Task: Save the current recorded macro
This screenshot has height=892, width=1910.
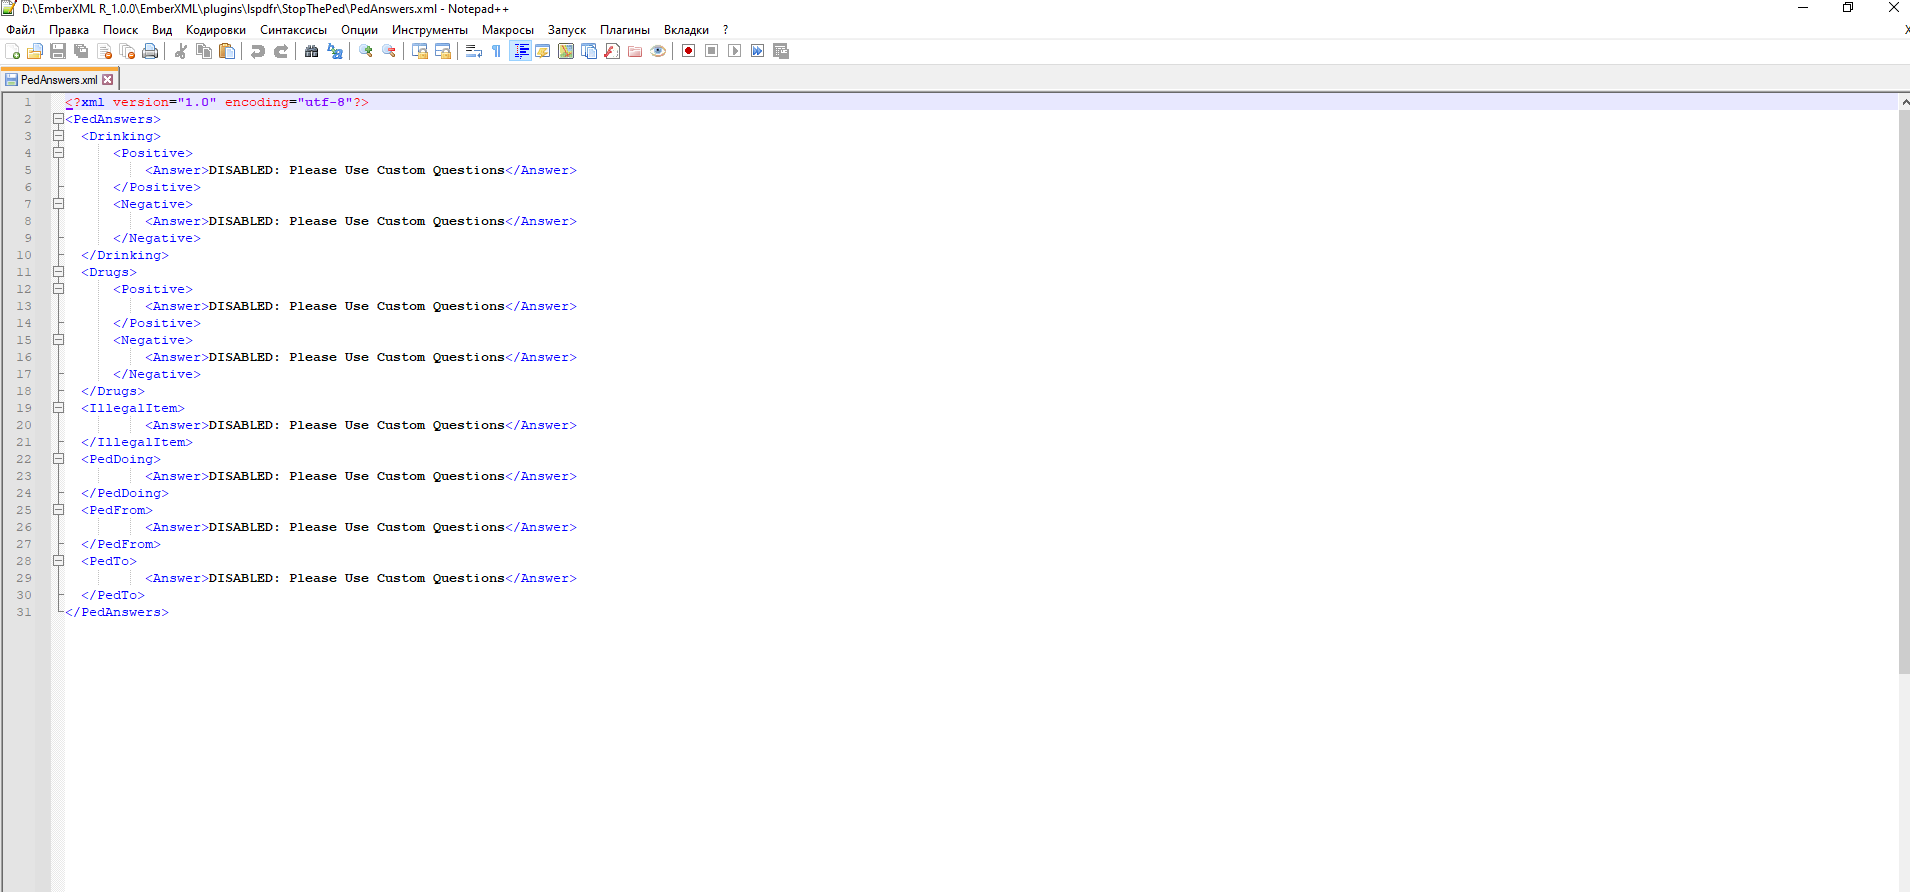Action: pos(781,51)
